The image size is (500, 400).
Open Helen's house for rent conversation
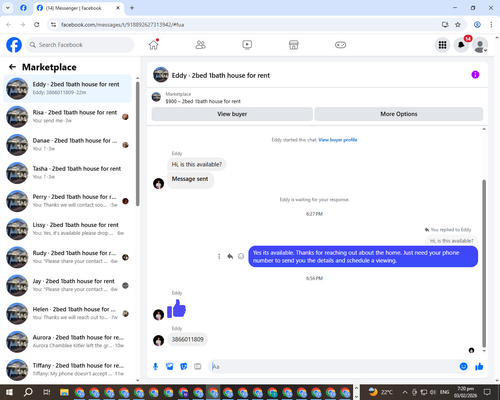67,313
